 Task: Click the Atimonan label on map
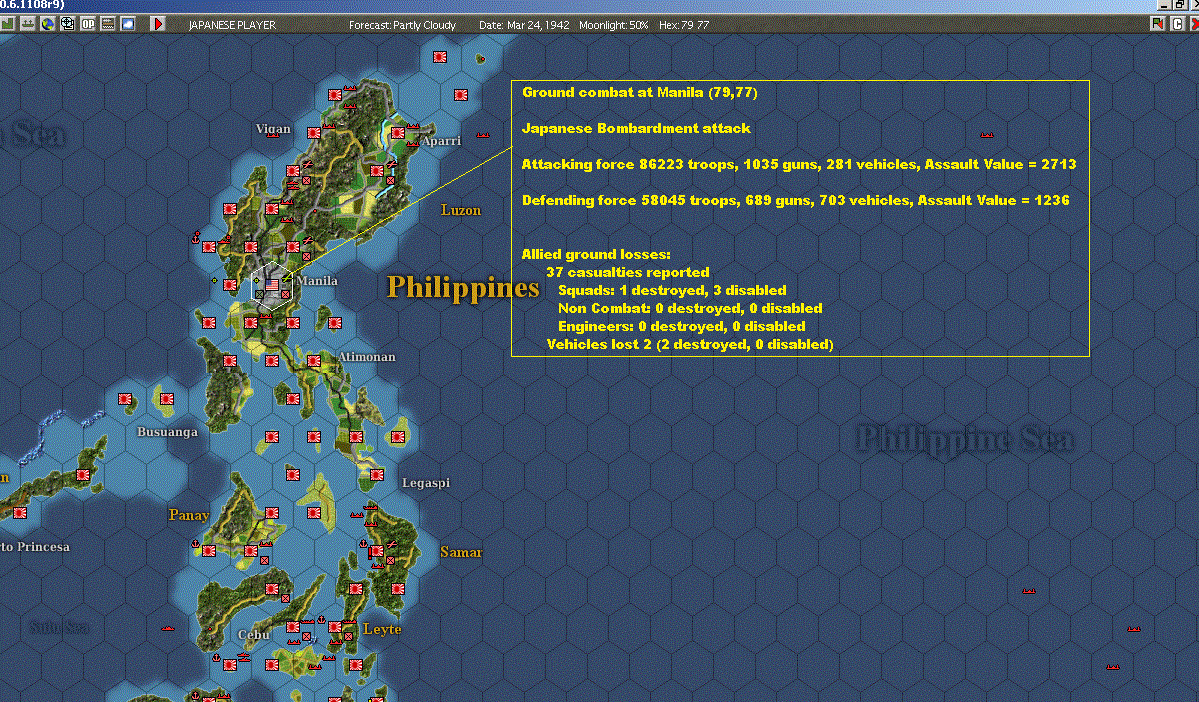tap(367, 357)
